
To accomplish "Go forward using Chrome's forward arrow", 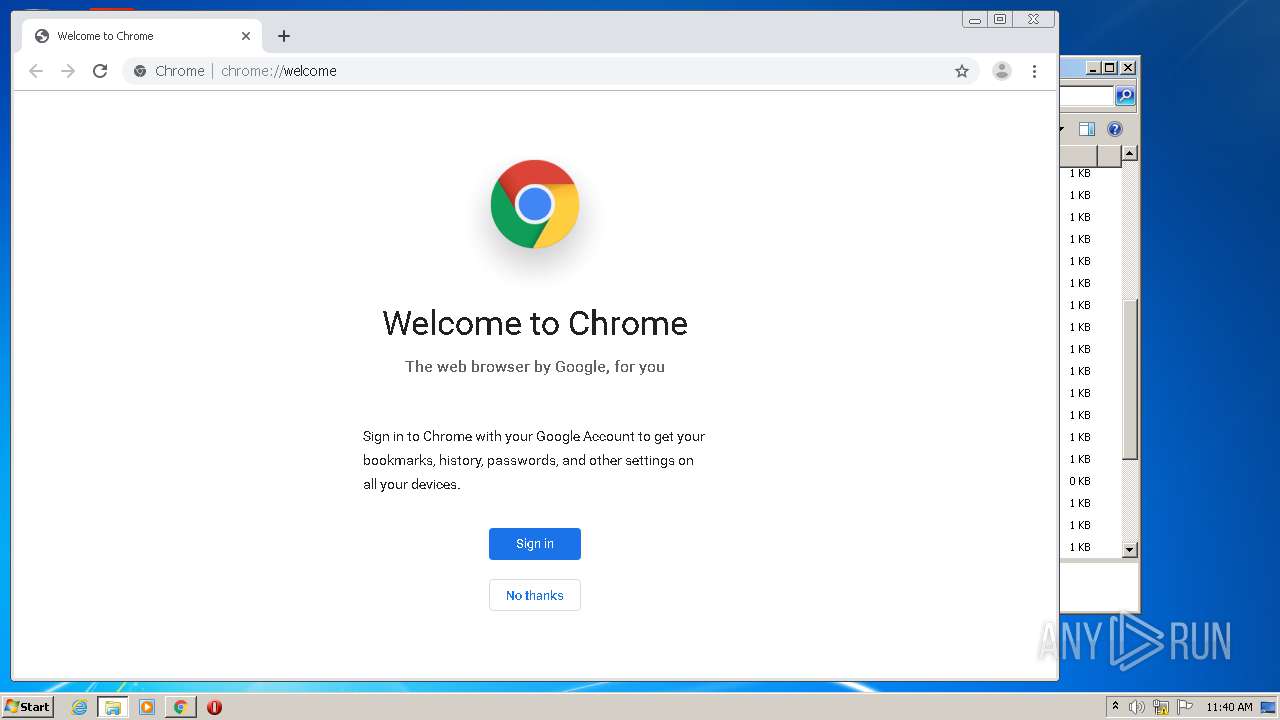I will tap(68, 71).
